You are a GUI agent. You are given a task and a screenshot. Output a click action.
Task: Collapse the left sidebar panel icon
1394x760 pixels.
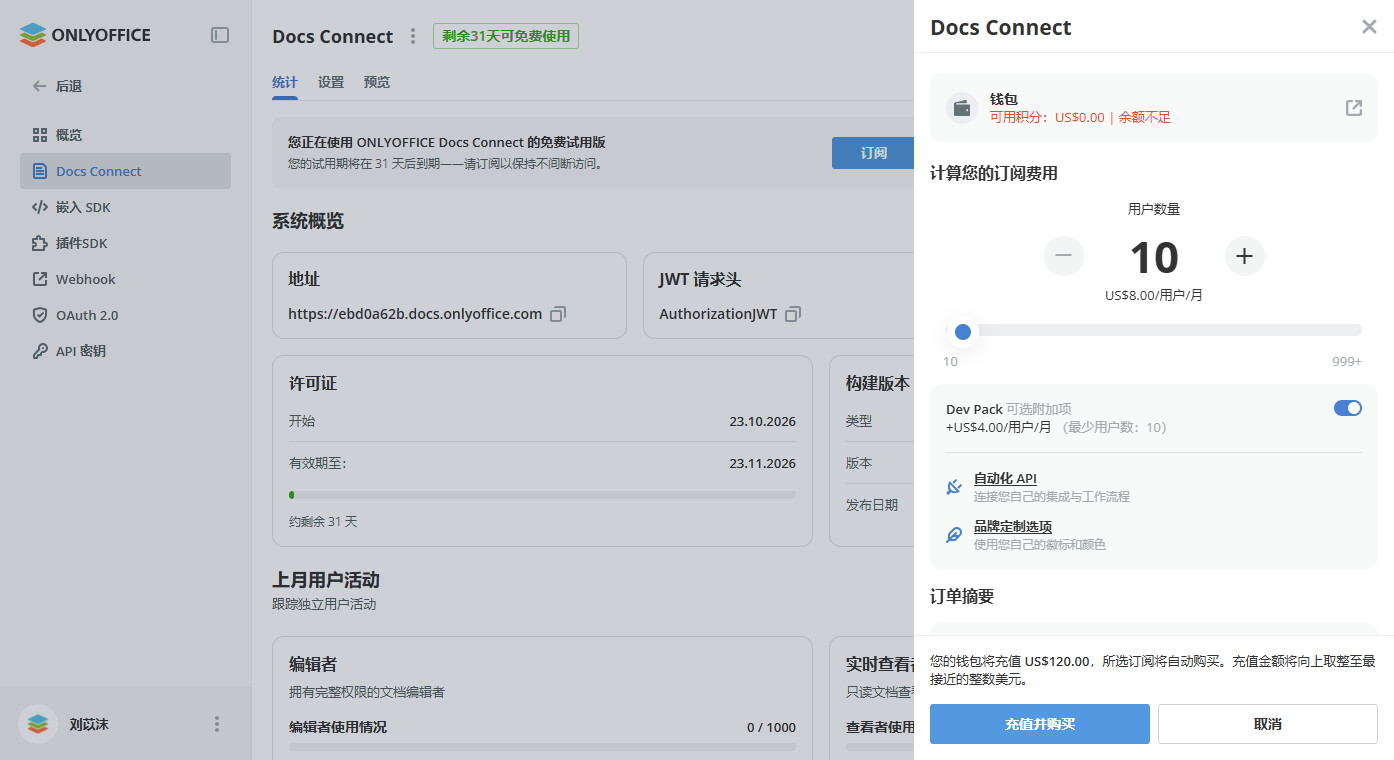click(220, 35)
